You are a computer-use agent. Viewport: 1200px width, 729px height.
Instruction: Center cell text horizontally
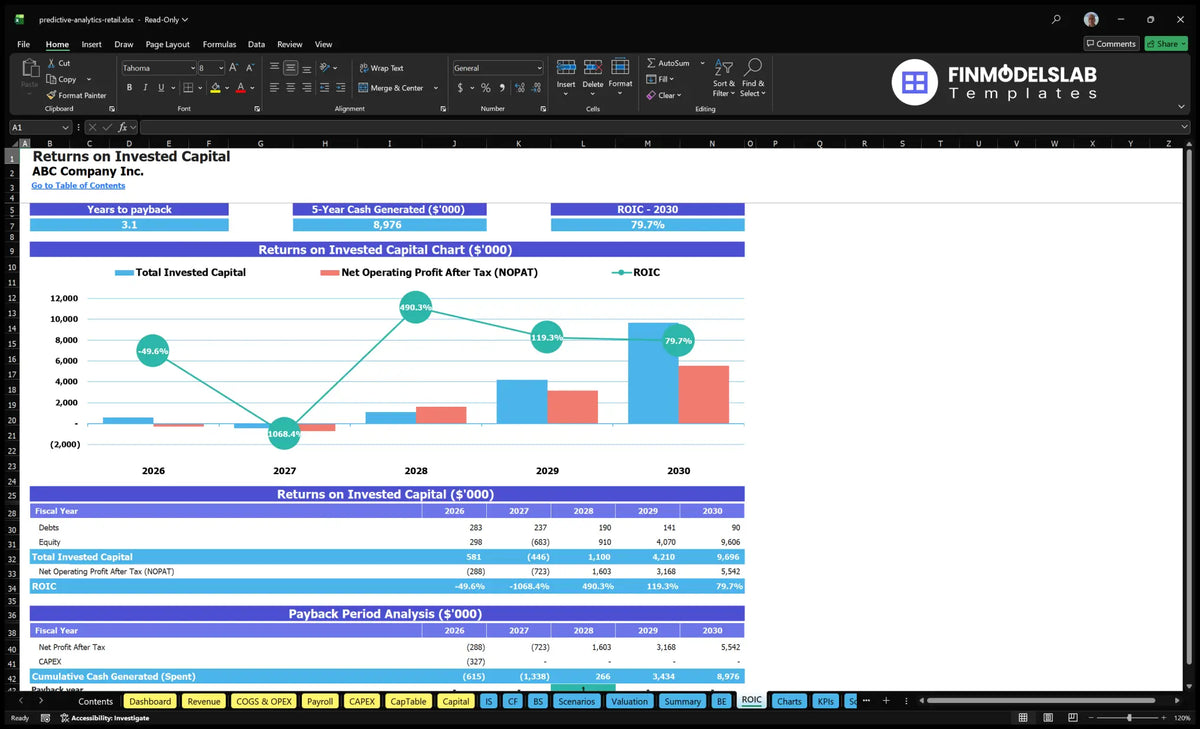point(291,88)
